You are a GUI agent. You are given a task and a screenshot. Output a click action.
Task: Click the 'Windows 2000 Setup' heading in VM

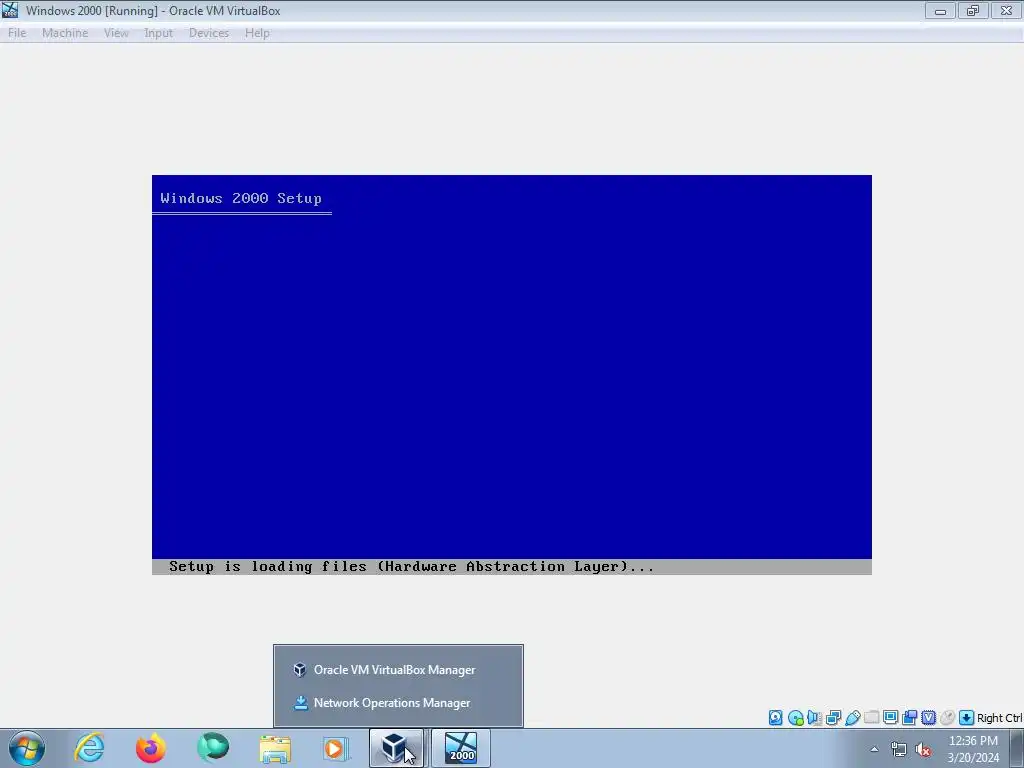pos(241,199)
